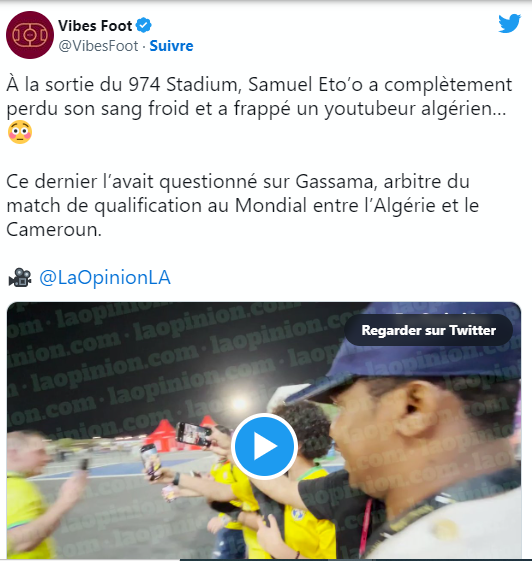Play the embedded video
Image resolution: width=532 pixels, height=561 pixels.
[x=264, y=446]
